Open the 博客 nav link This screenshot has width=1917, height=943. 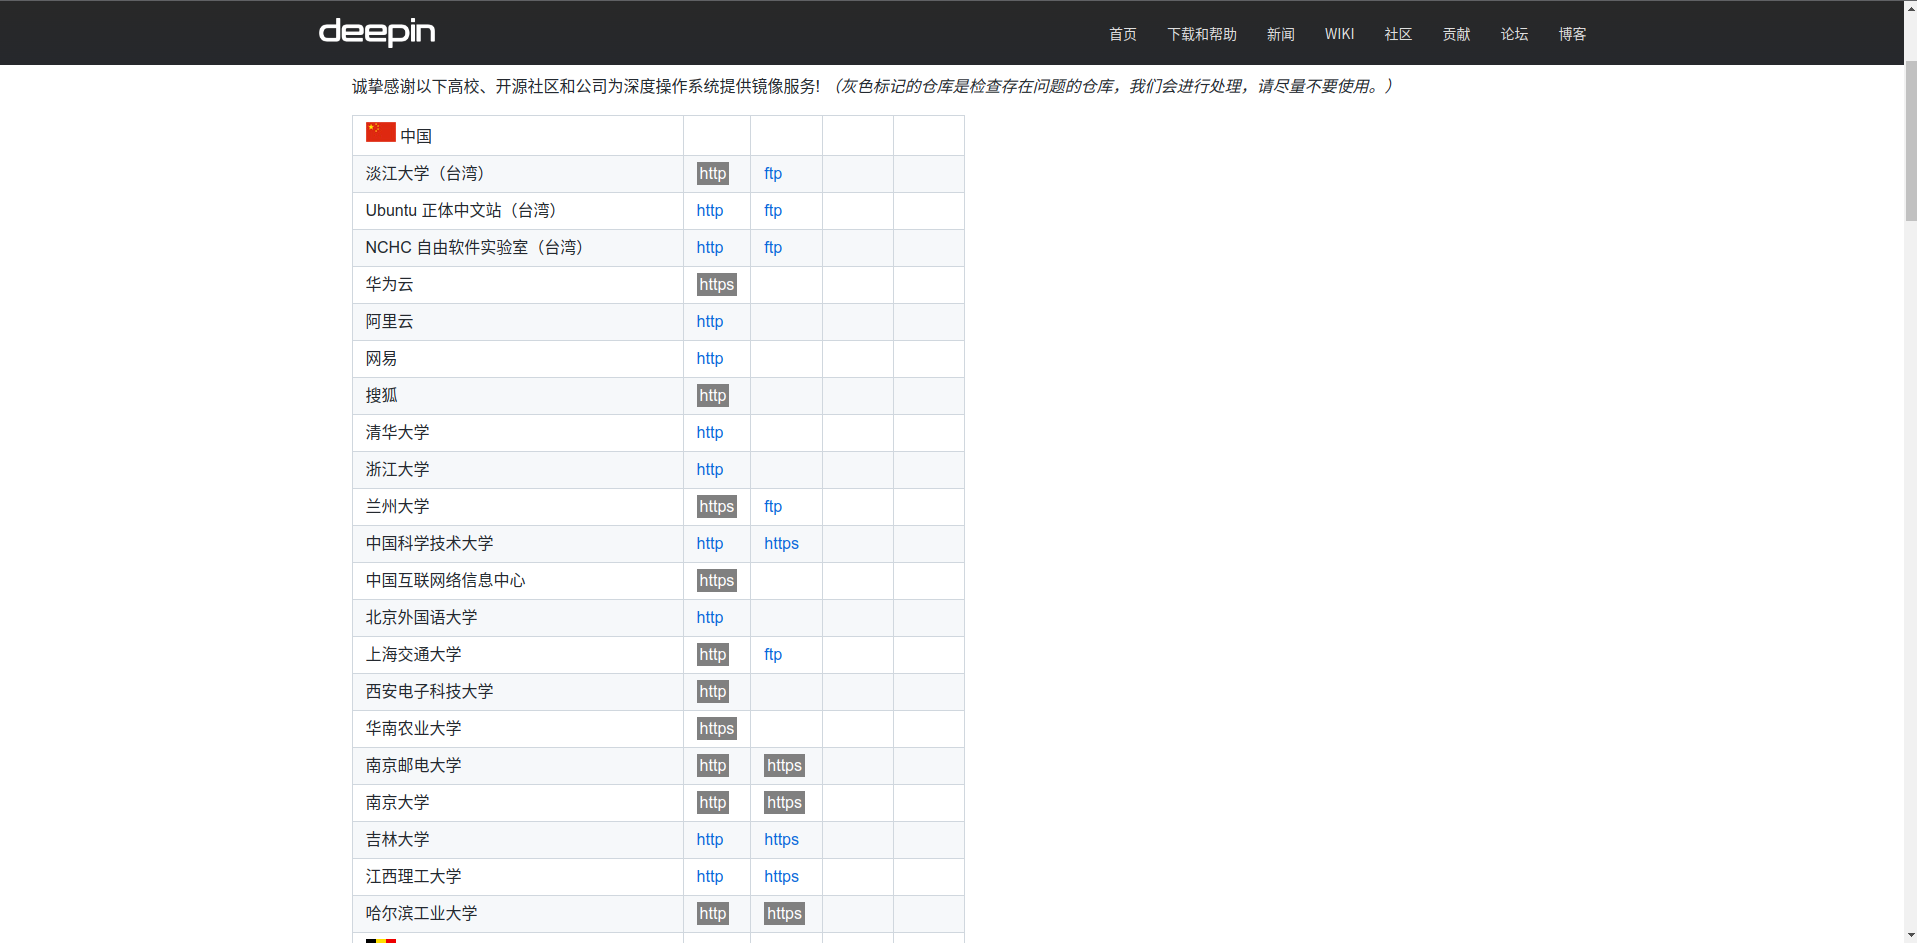1572,34
